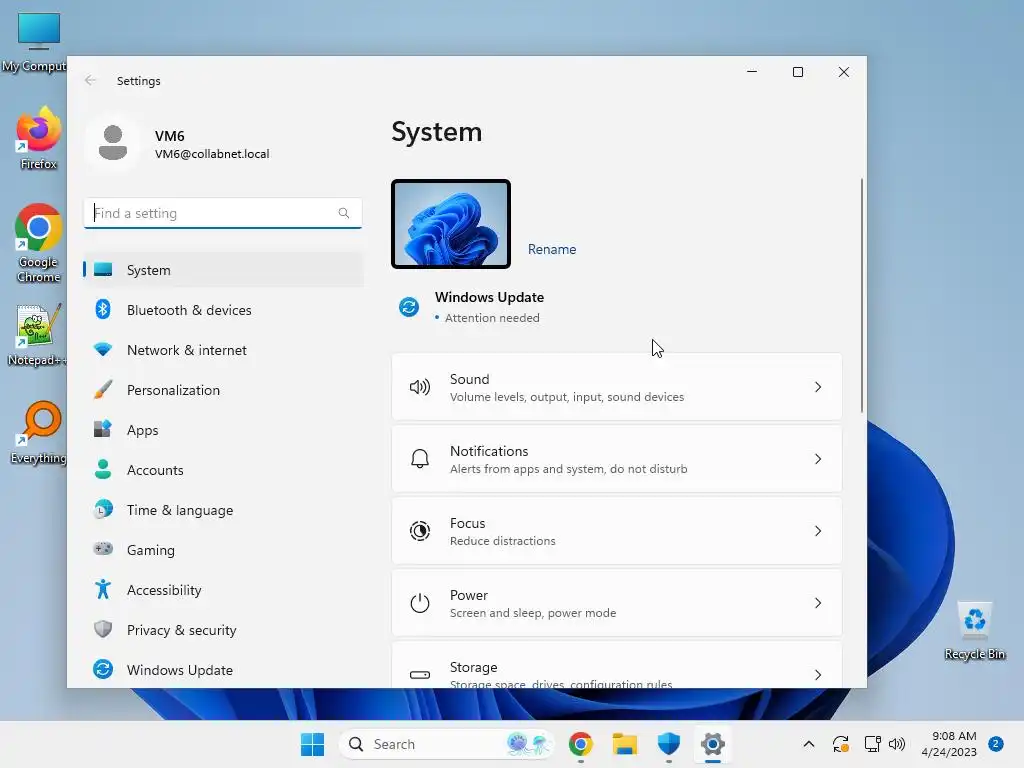Viewport: 1024px width, 768px height.
Task: Click the Privacy & security shield icon
Action: tap(103, 630)
